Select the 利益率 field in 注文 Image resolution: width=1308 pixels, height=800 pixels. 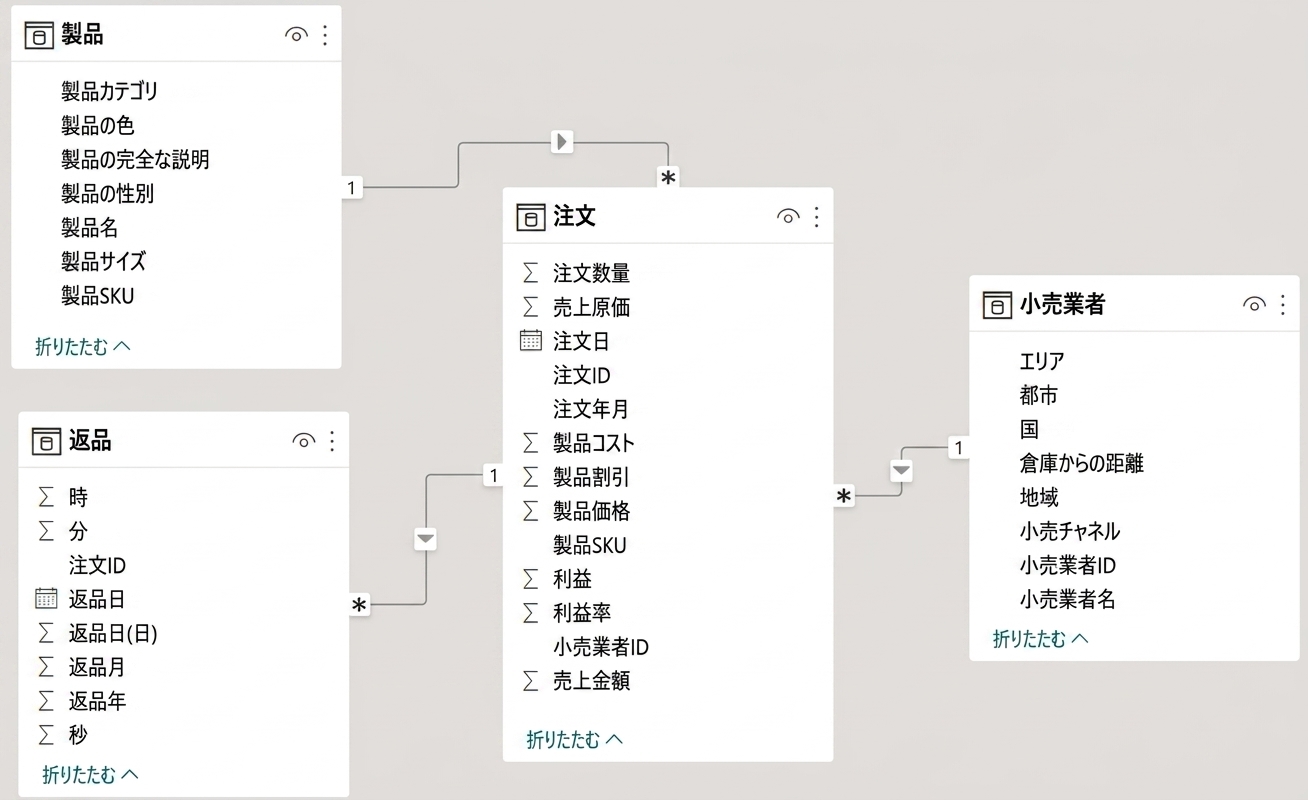[582, 613]
